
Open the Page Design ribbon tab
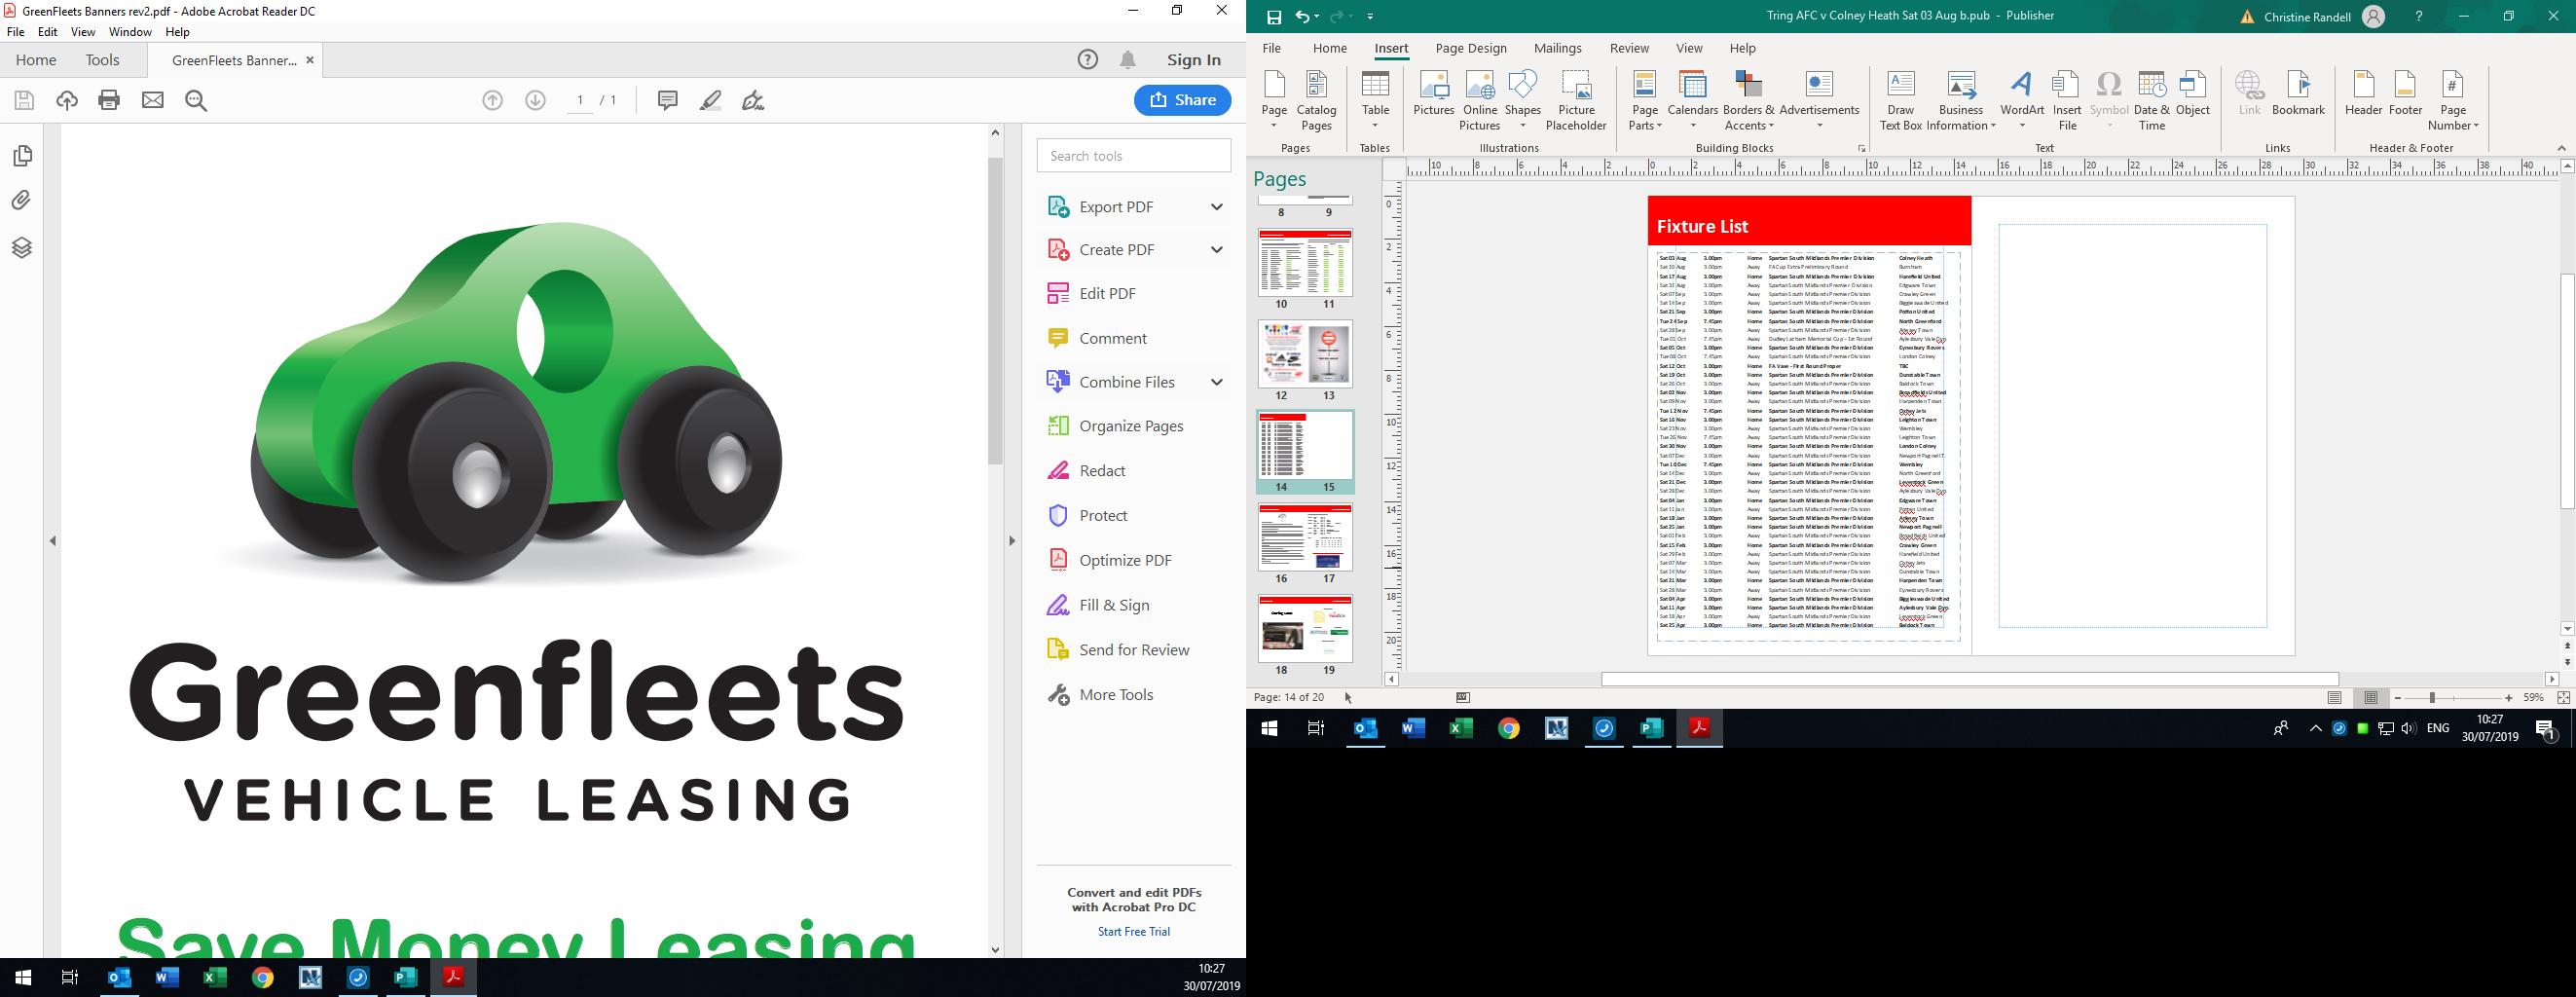coord(1470,48)
